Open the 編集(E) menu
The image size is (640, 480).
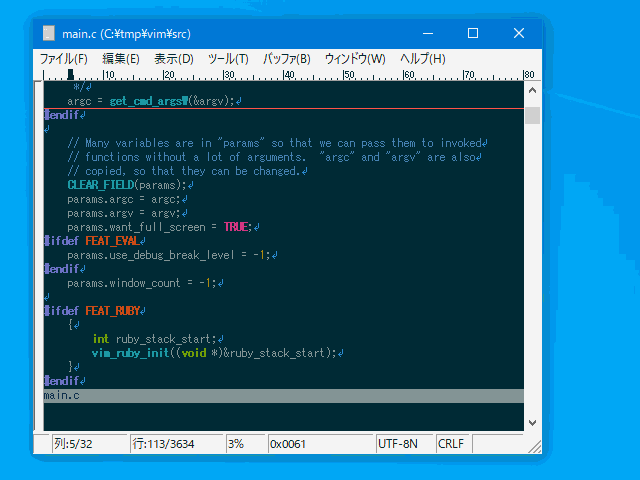121,59
